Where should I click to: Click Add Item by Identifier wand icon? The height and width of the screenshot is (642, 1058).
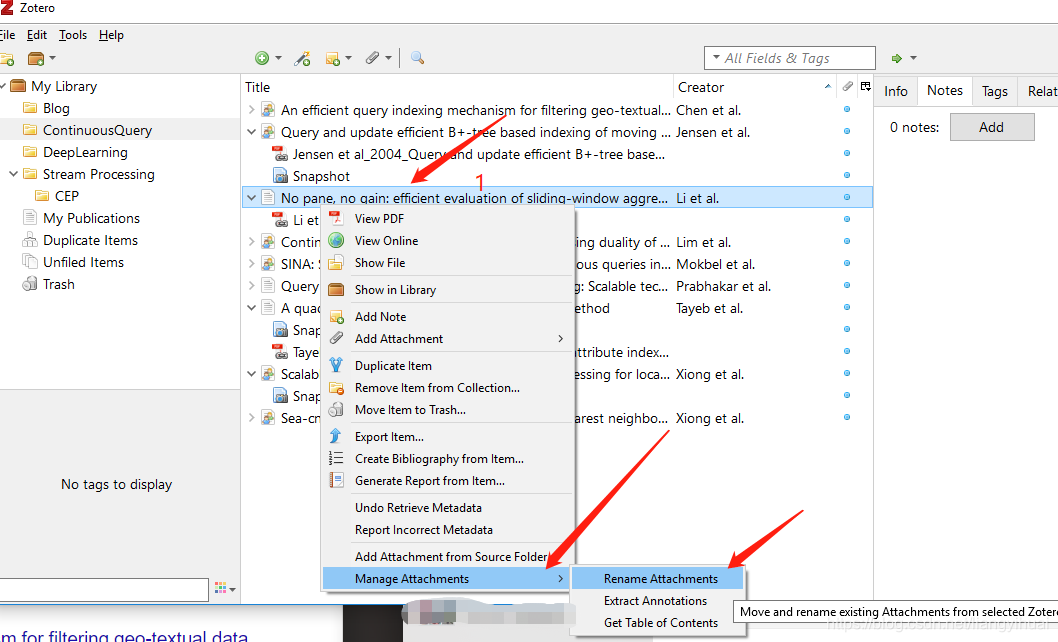302,59
